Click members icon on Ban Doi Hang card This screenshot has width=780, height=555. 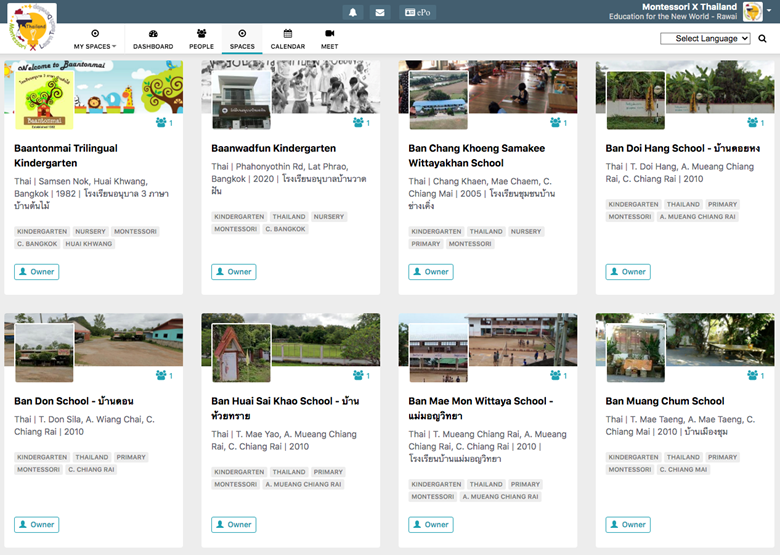(755, 122)
